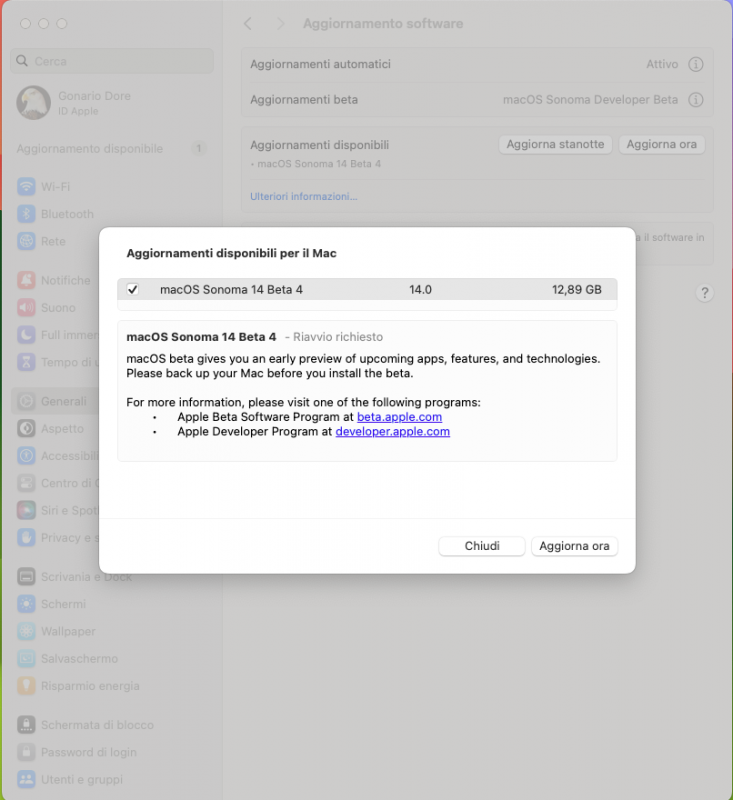Open Gonario Dore Apple ID profile picture
The height and width of the screenshot is (800, 733).
pyautogui.click(x=34, y=103)
